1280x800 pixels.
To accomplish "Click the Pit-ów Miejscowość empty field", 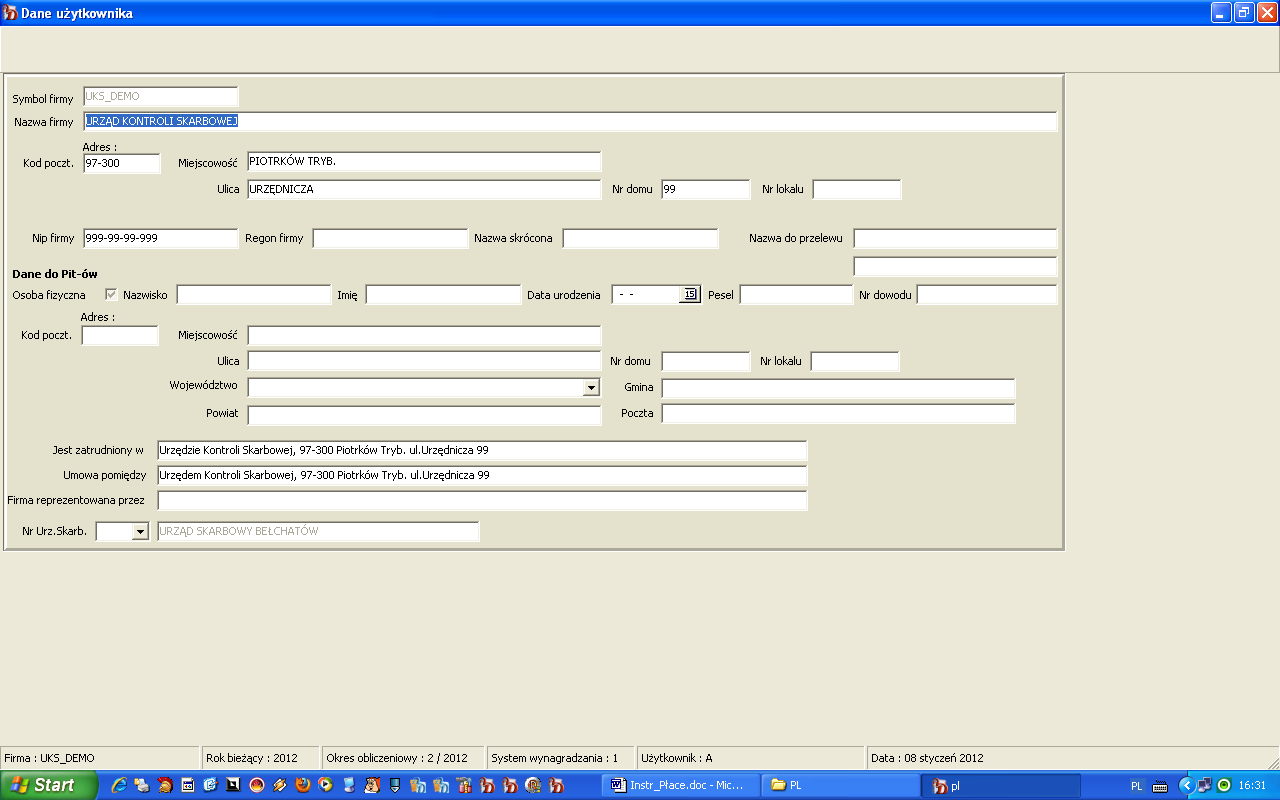I will click(x=424, y=336).
